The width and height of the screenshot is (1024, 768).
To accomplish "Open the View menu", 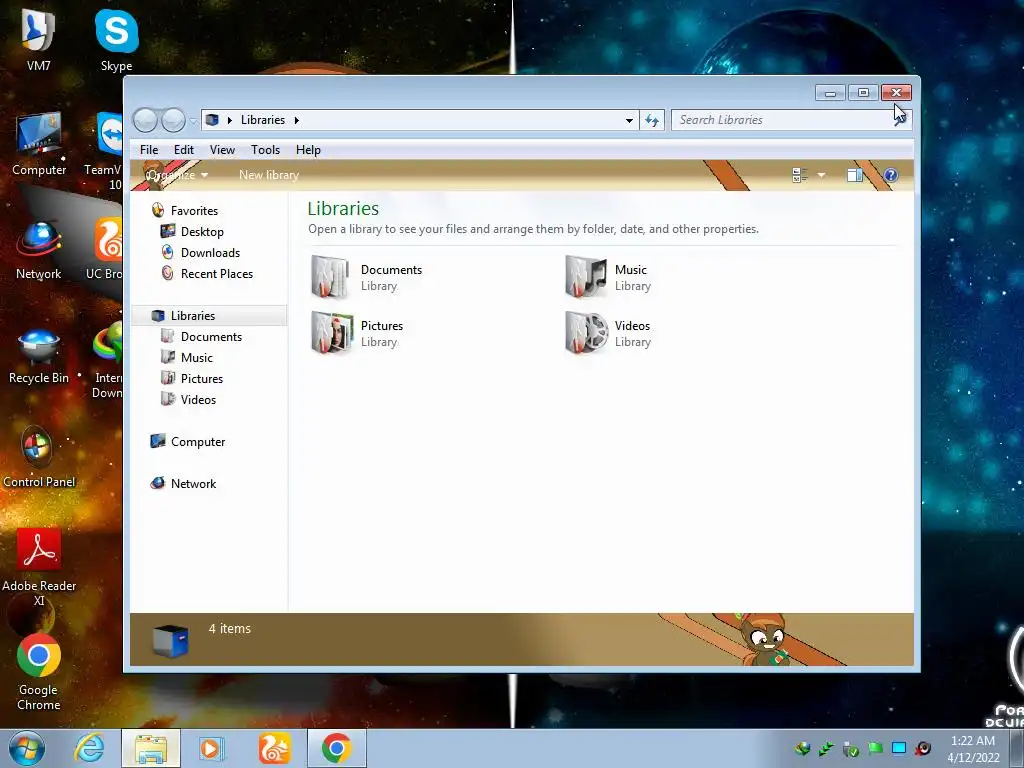I will 222,150.
